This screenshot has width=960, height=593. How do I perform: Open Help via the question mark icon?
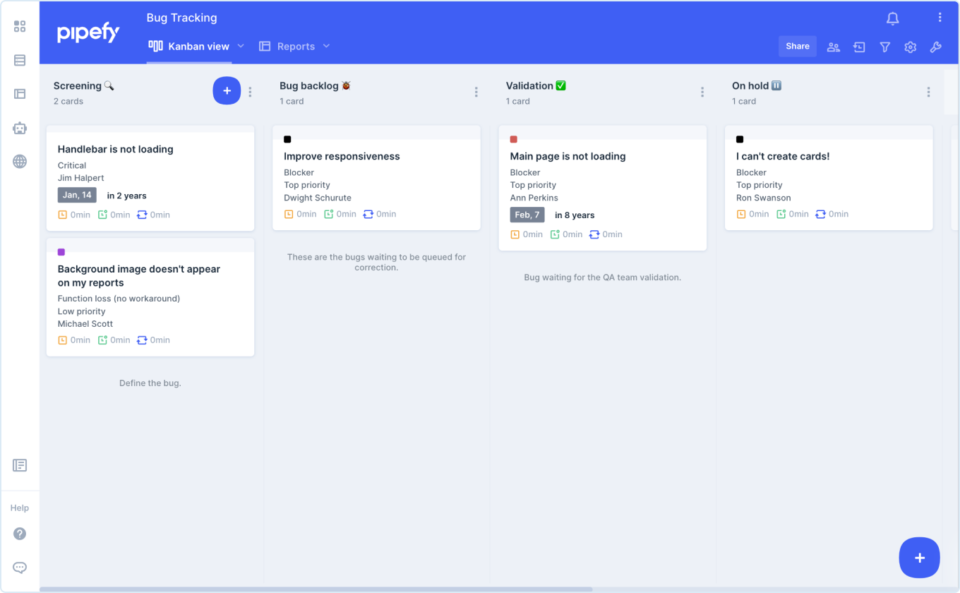click(19, 533)
